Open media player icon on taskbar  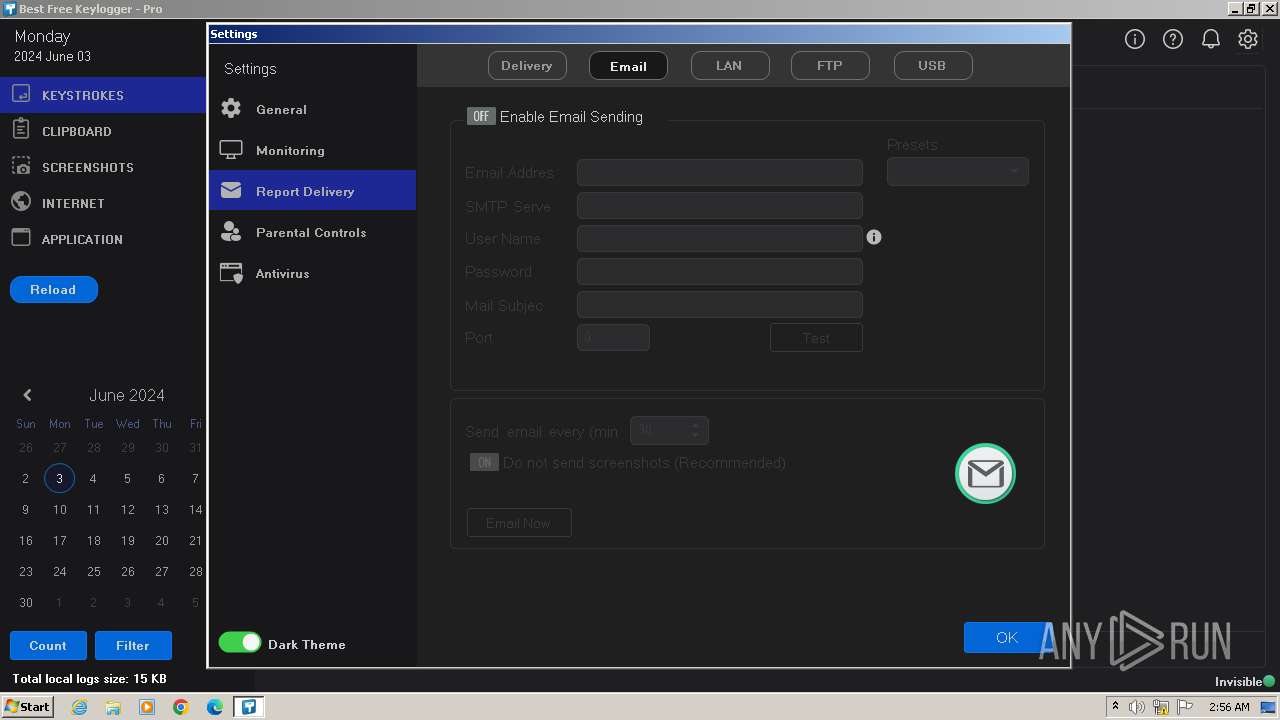[x=147, y=707]
